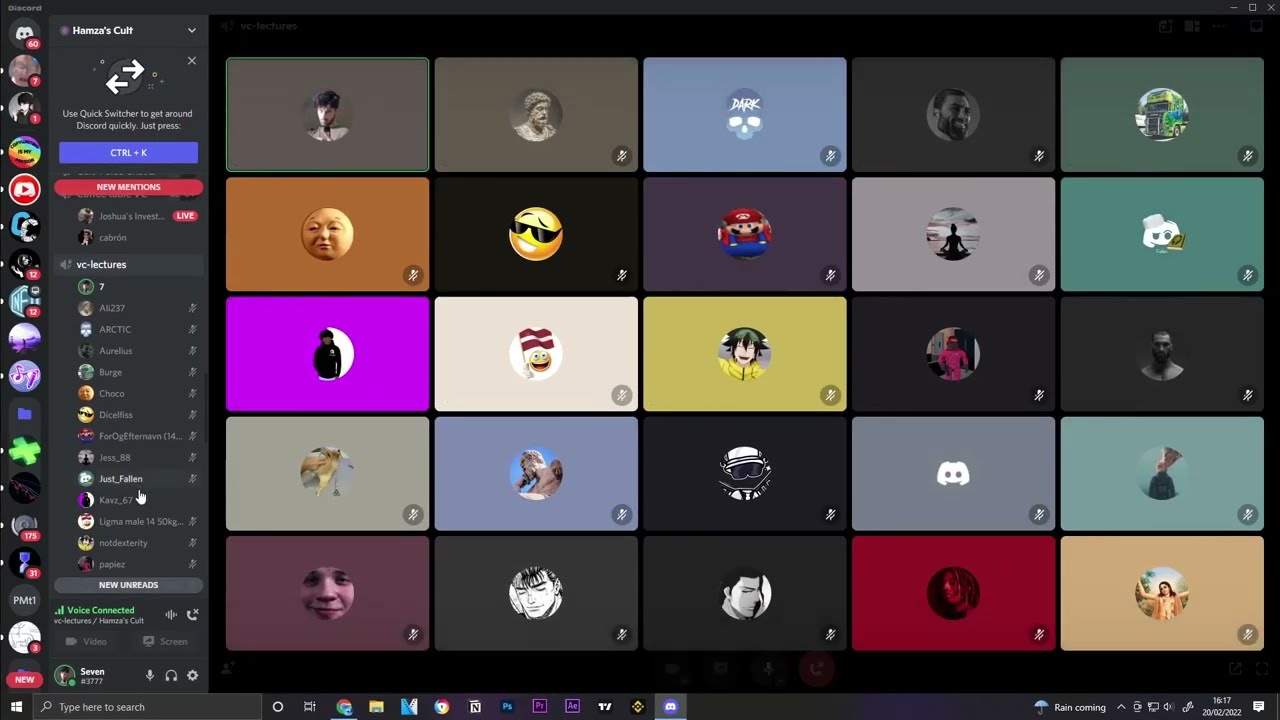Select user notdexterity in voice list
The width and height of the screenshot is (1280, 720).
coord(136,543)
